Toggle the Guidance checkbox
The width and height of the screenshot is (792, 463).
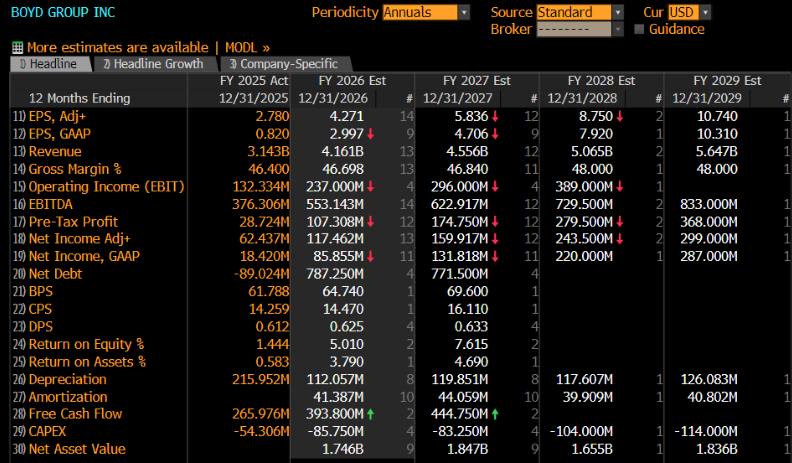point(639,29)
